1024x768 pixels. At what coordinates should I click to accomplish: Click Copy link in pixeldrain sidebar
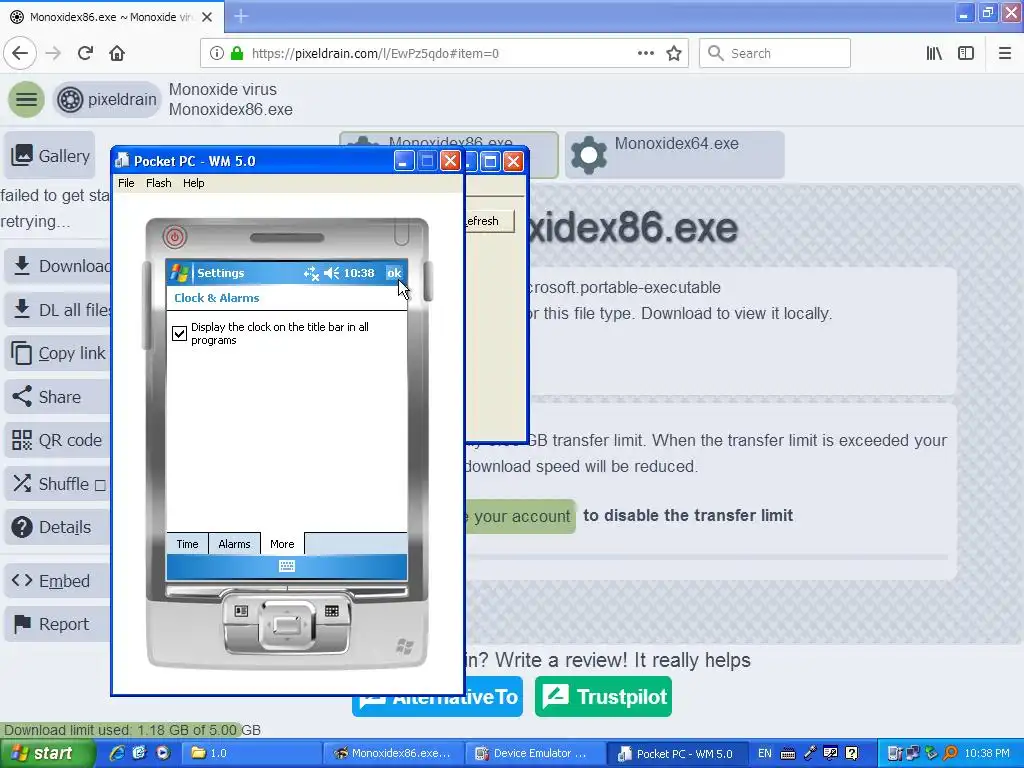(57, 353)
